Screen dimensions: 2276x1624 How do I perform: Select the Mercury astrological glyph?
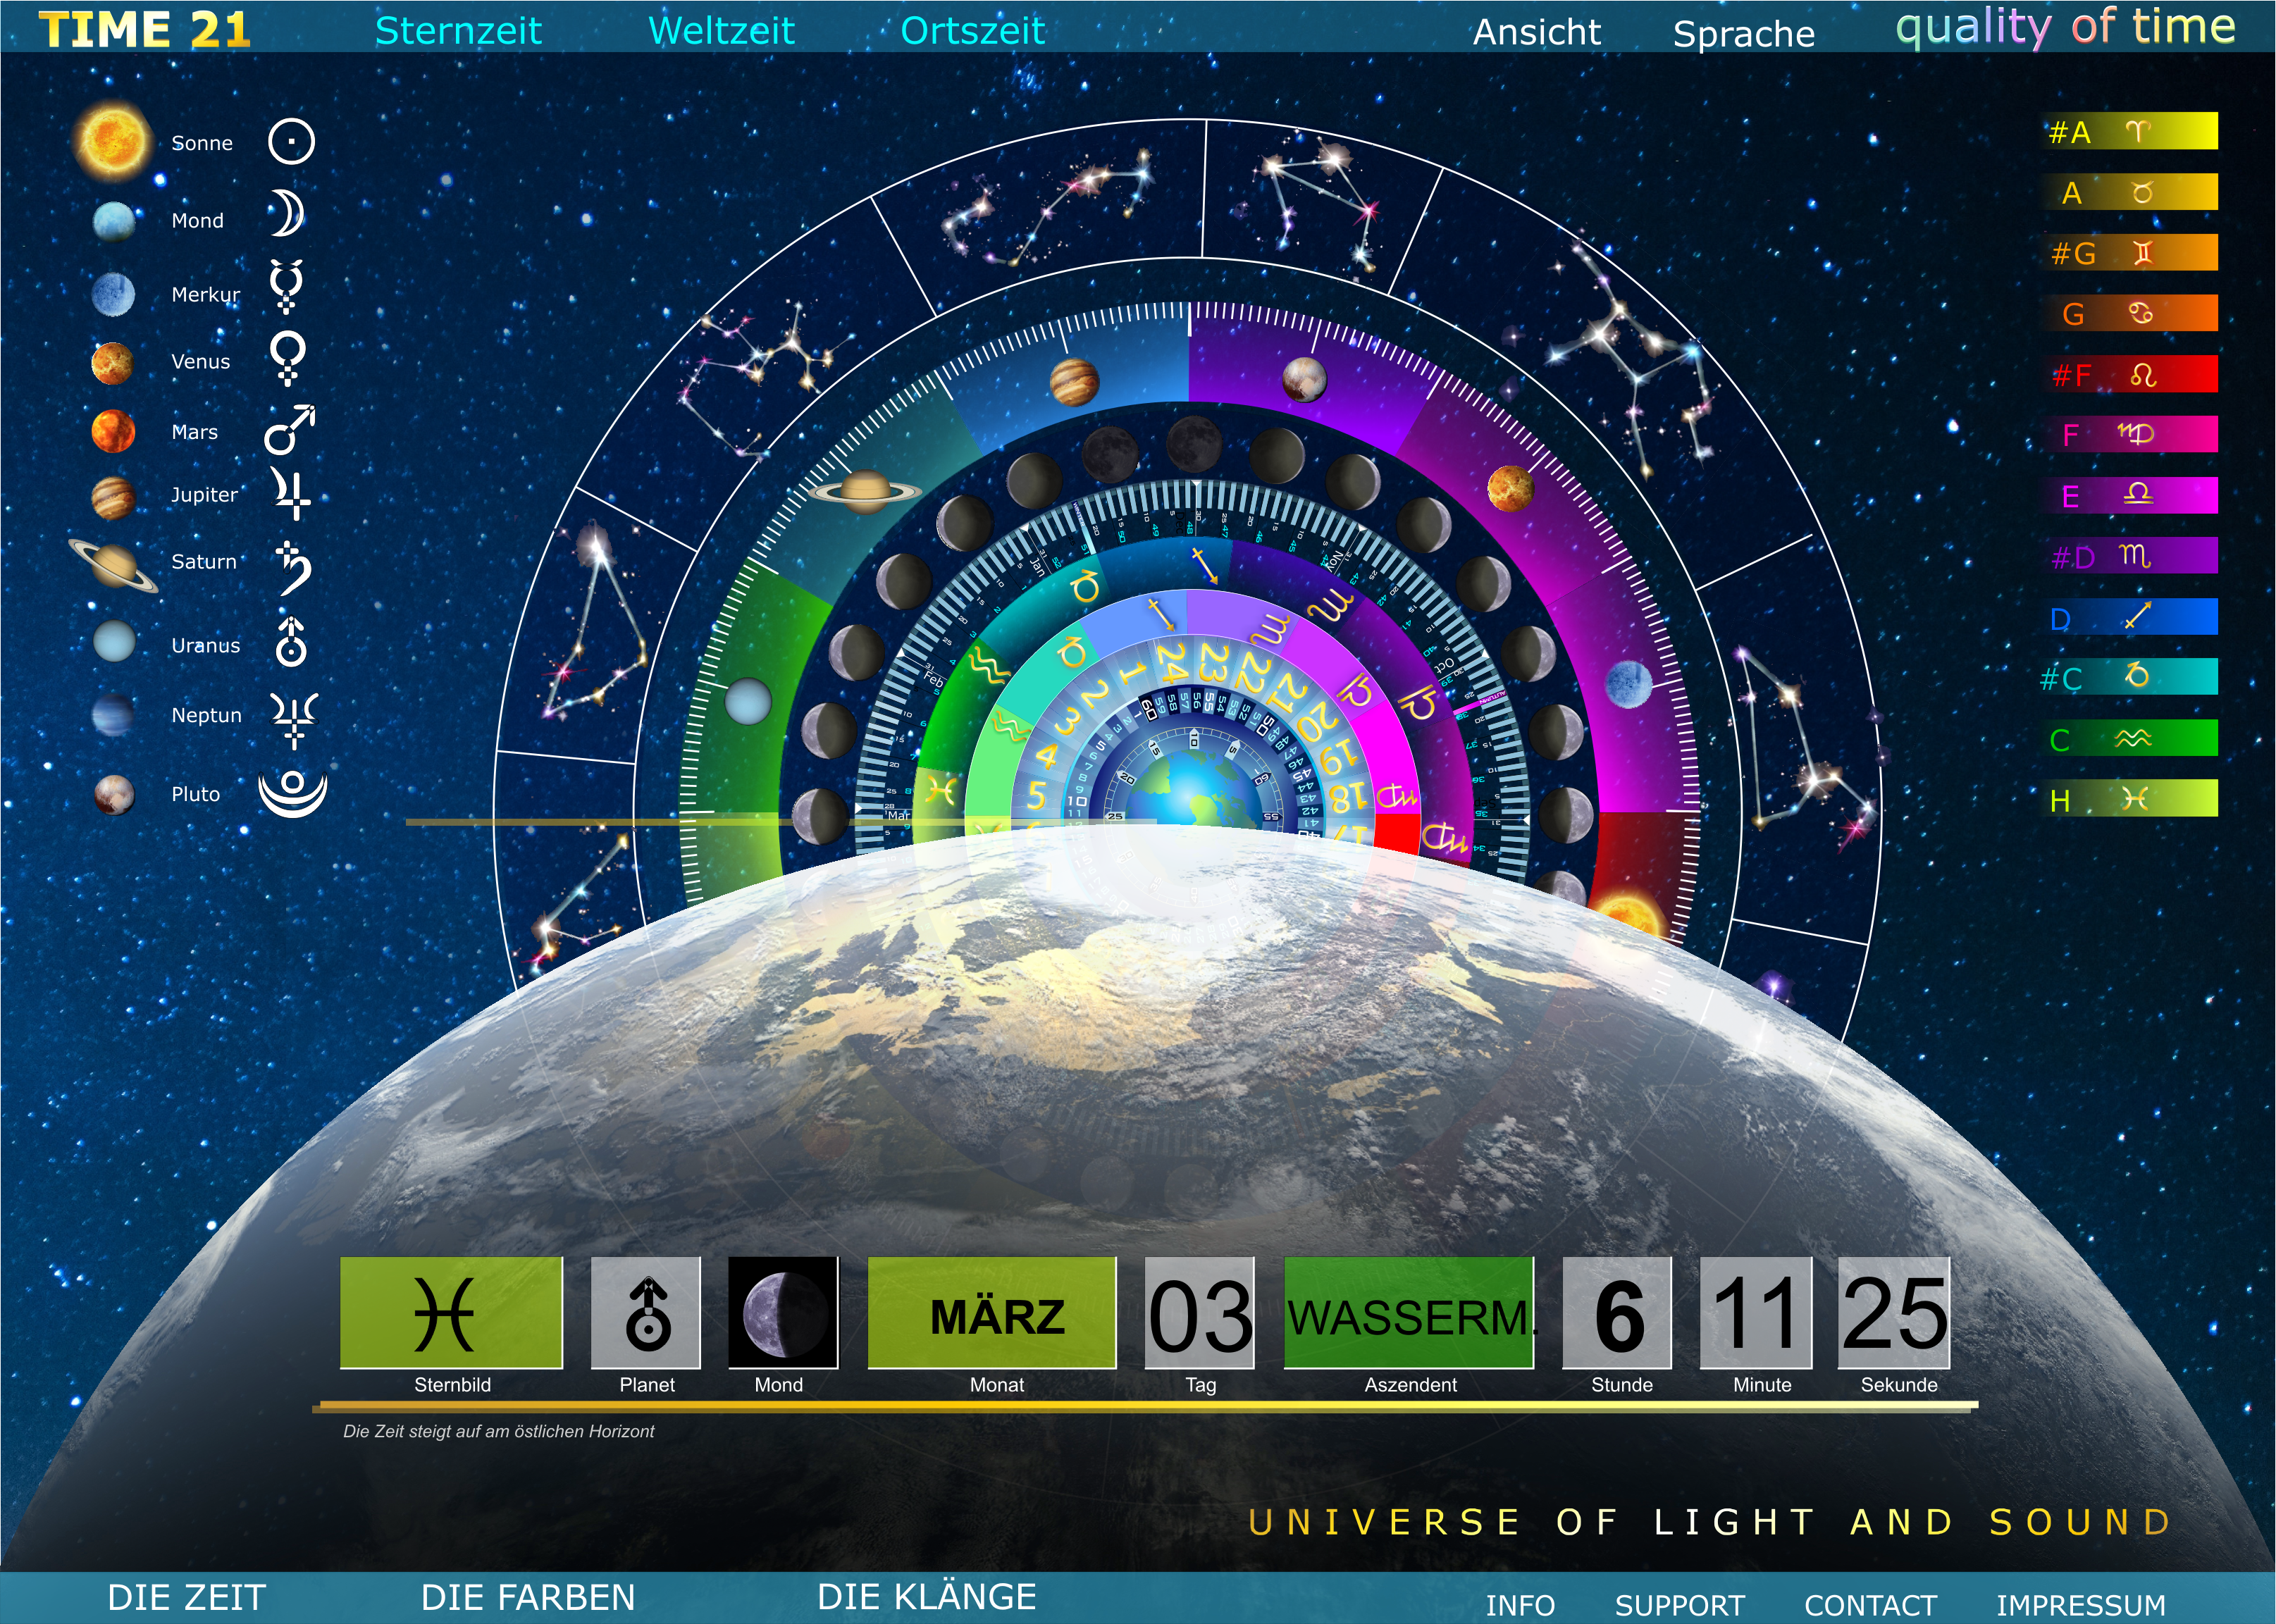287,286
